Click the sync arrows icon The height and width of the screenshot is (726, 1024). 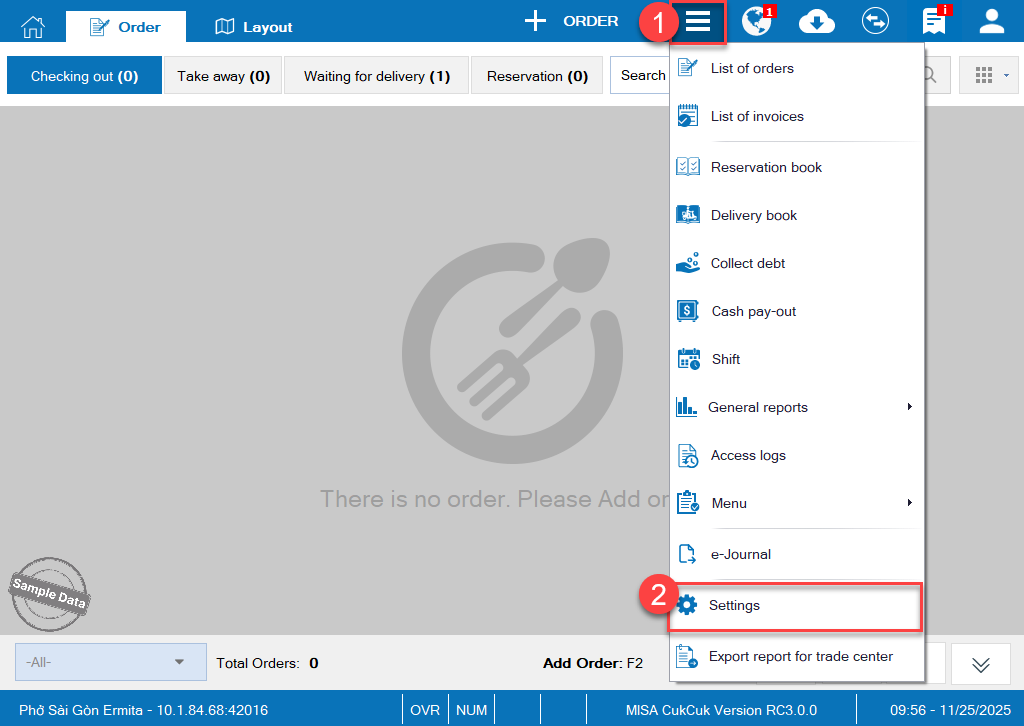click(876, 22)
